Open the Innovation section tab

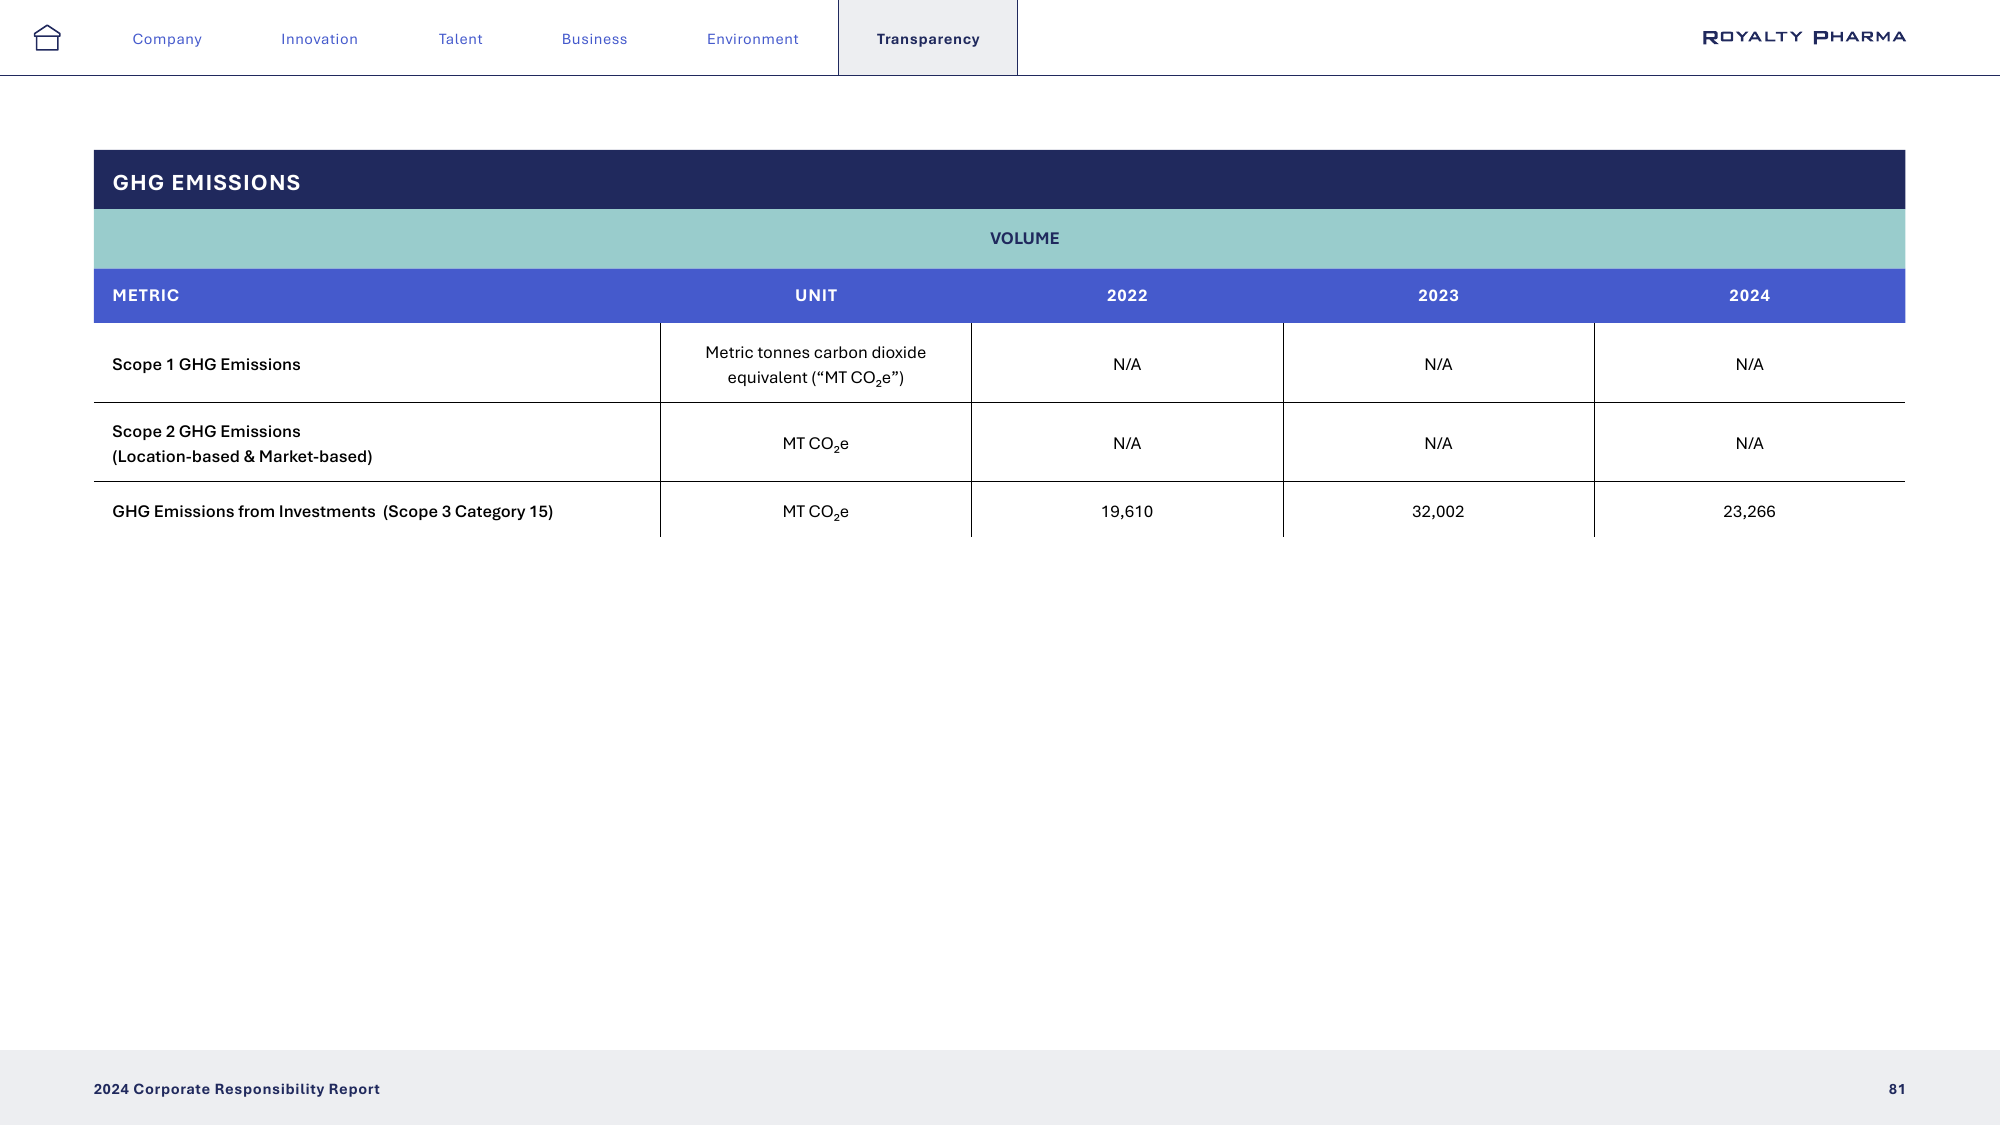[x=319, y=39]
